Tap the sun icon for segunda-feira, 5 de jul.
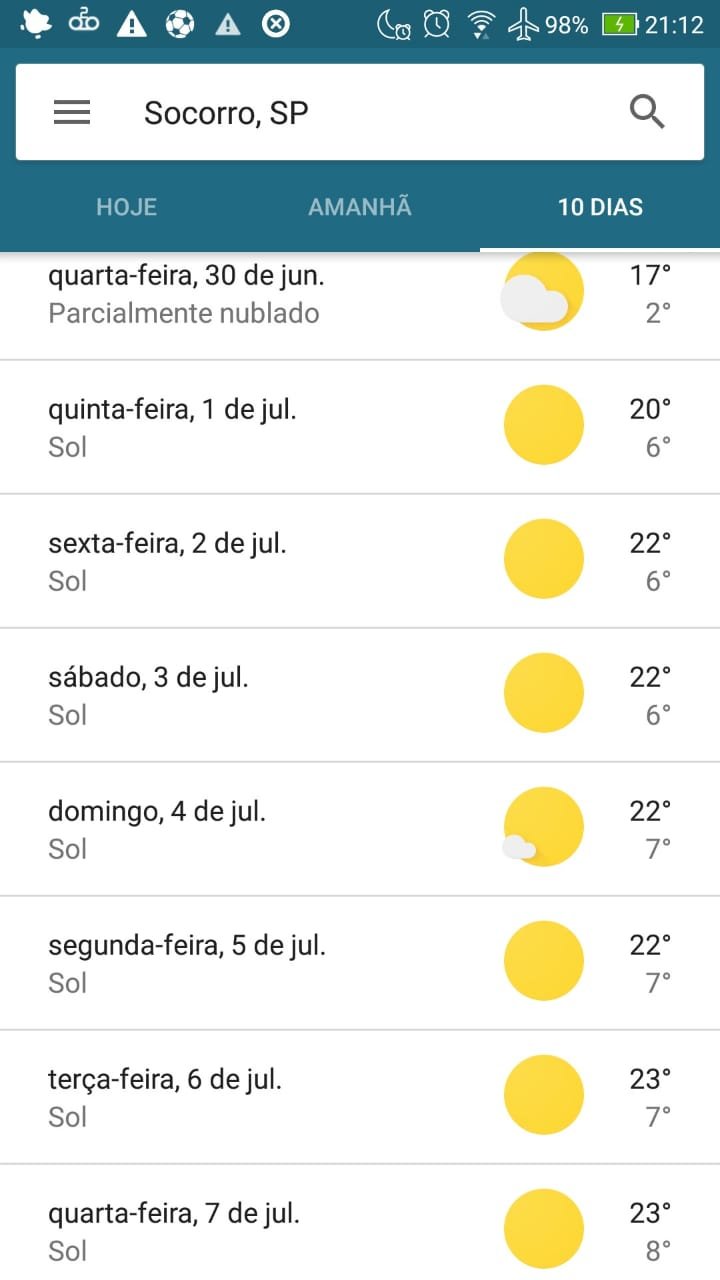Viewport: 720px width, 1280px height. 543,961
